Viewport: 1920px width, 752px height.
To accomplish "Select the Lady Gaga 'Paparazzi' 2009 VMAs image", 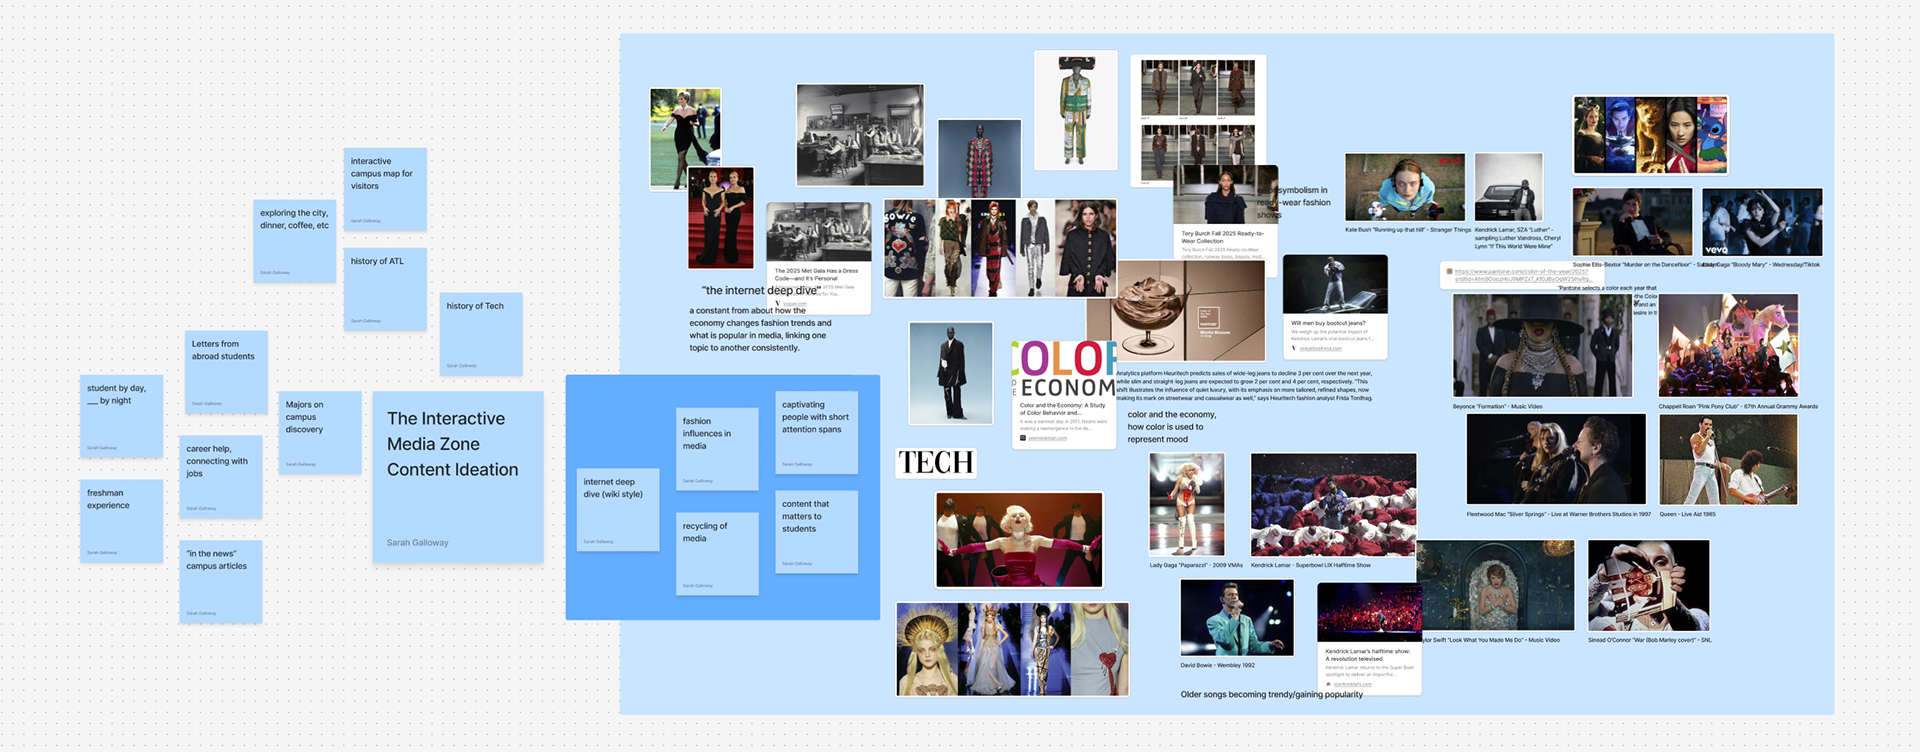I will pyautogui.click(x=1187, y=504).
